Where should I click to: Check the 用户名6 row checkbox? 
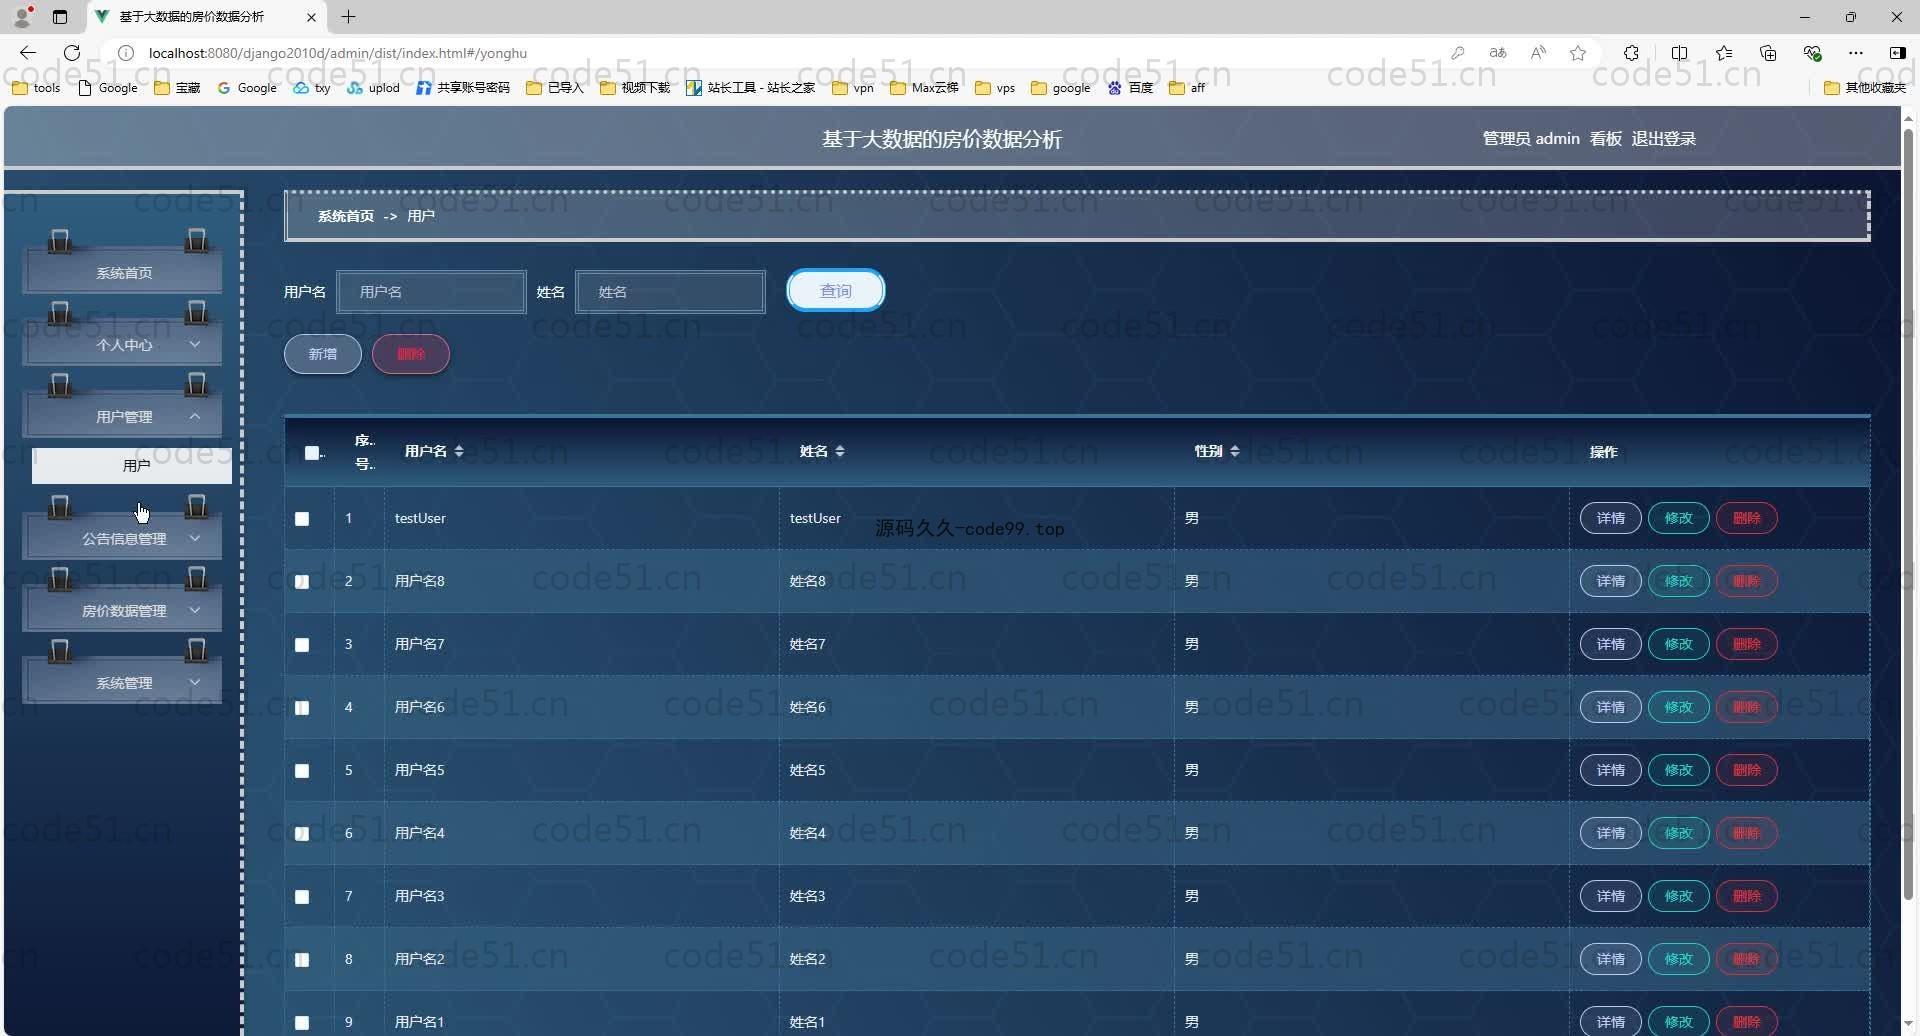click(302, 708)
